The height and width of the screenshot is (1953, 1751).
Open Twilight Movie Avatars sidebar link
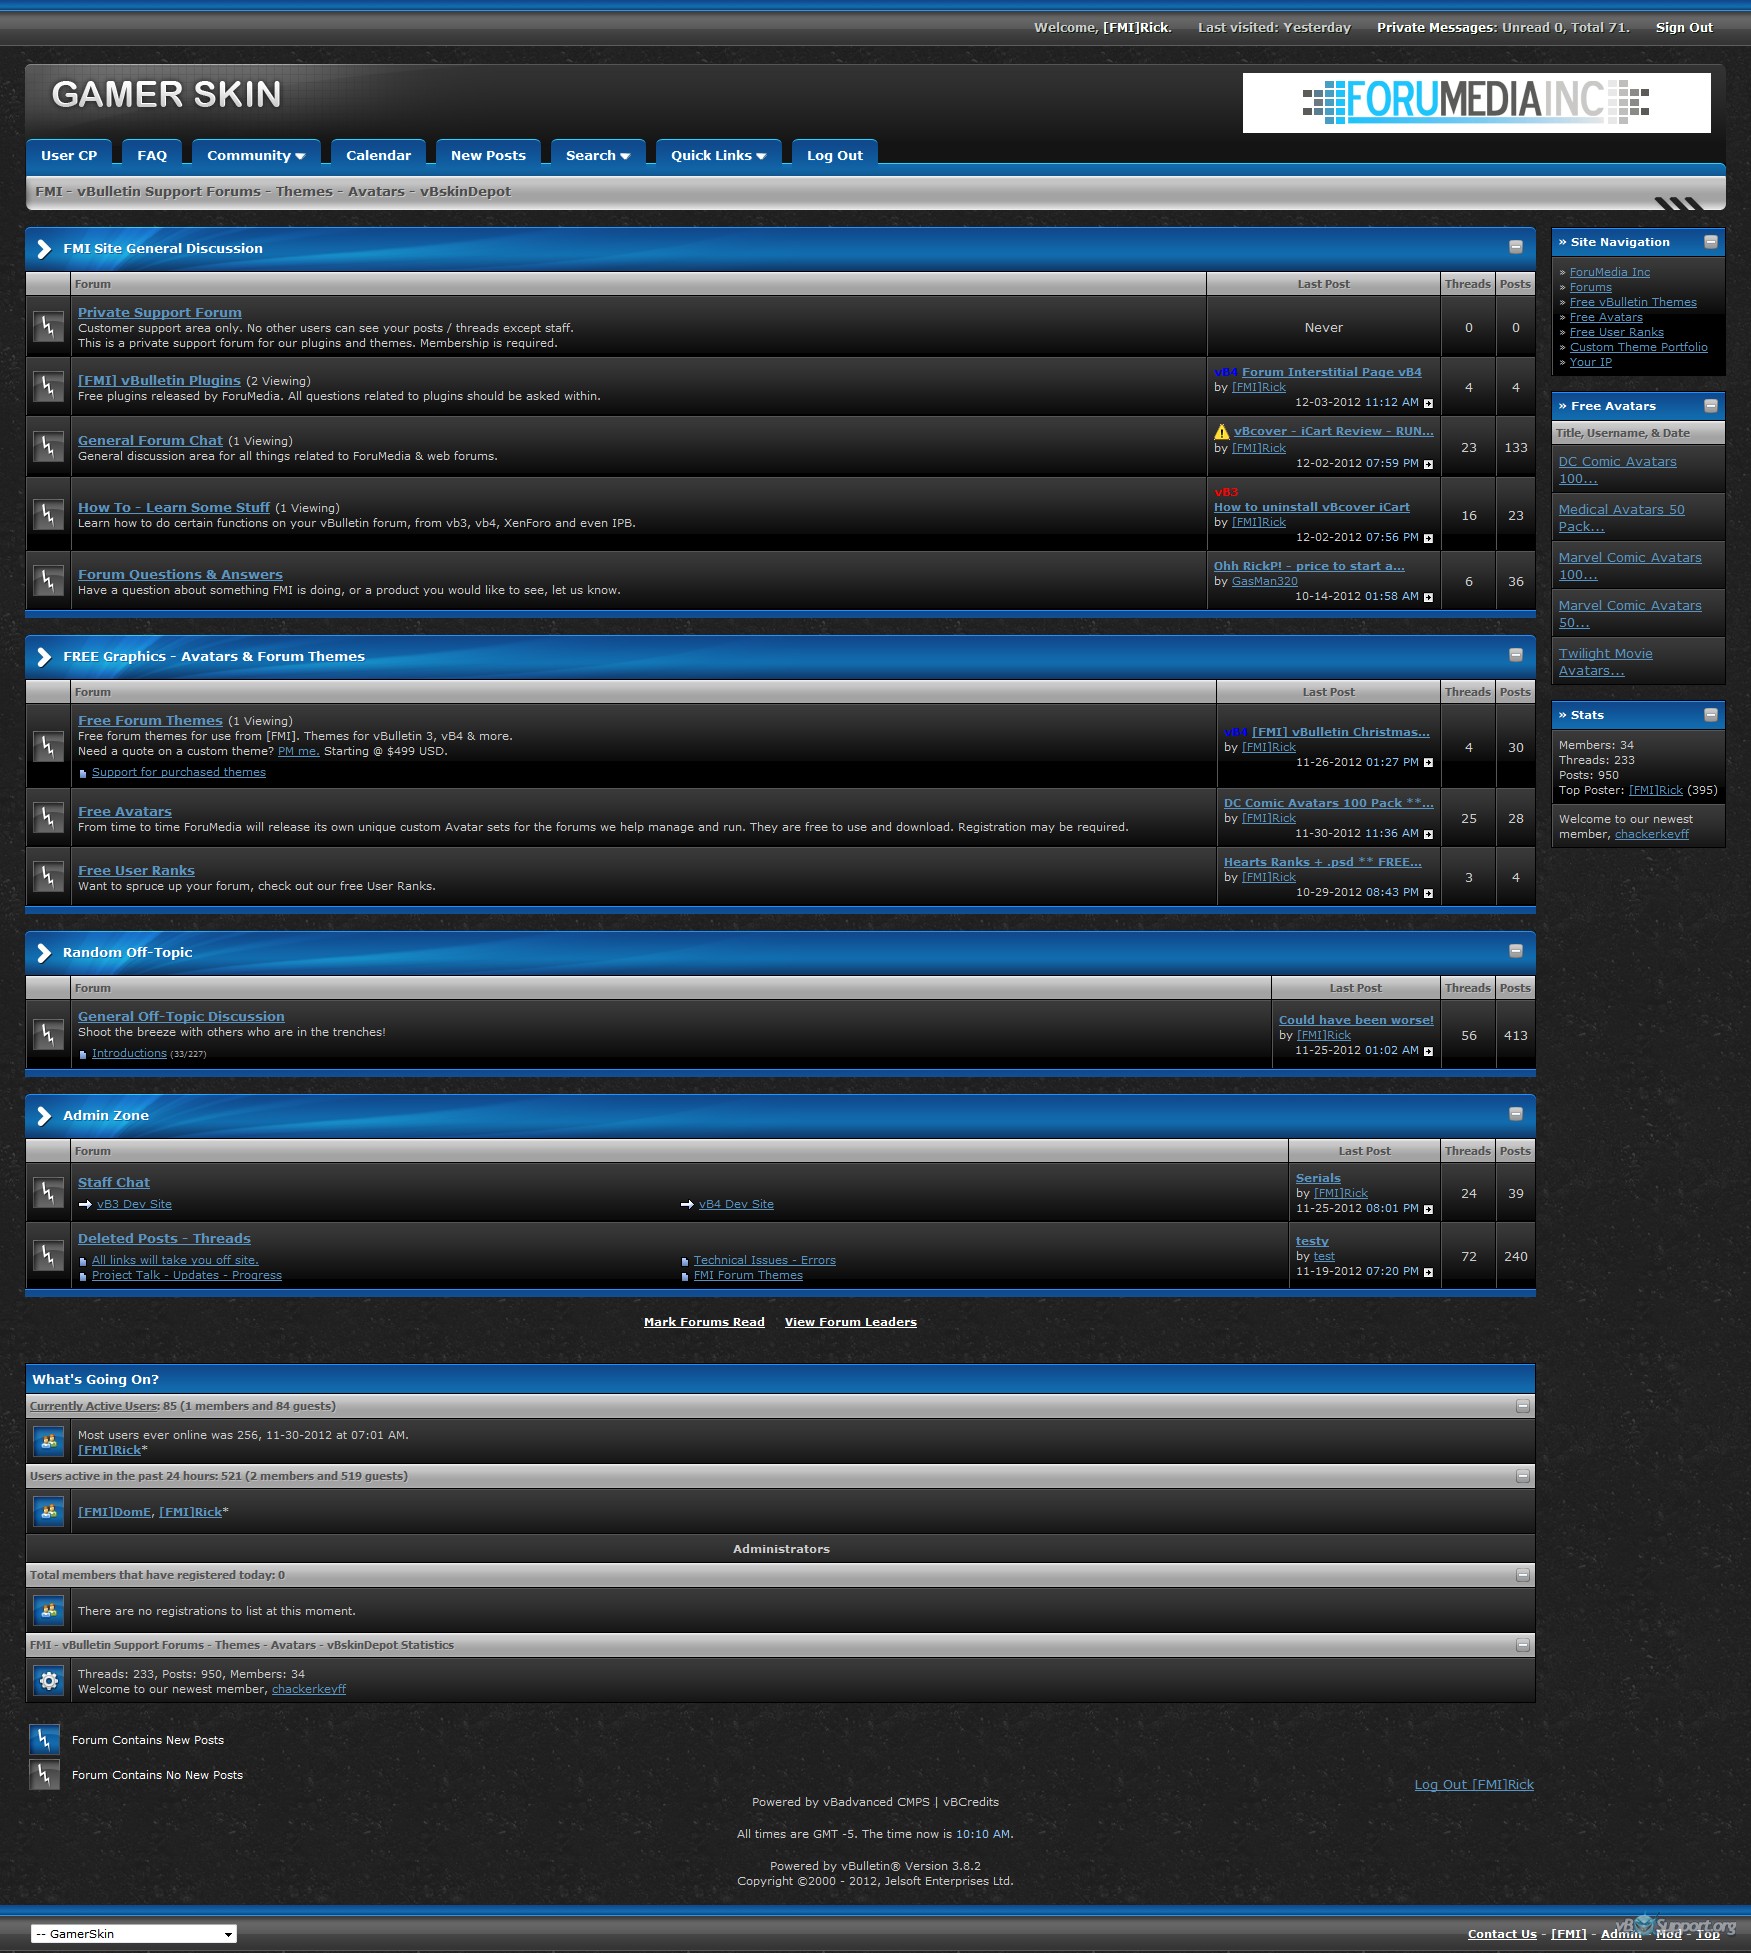1605,662
